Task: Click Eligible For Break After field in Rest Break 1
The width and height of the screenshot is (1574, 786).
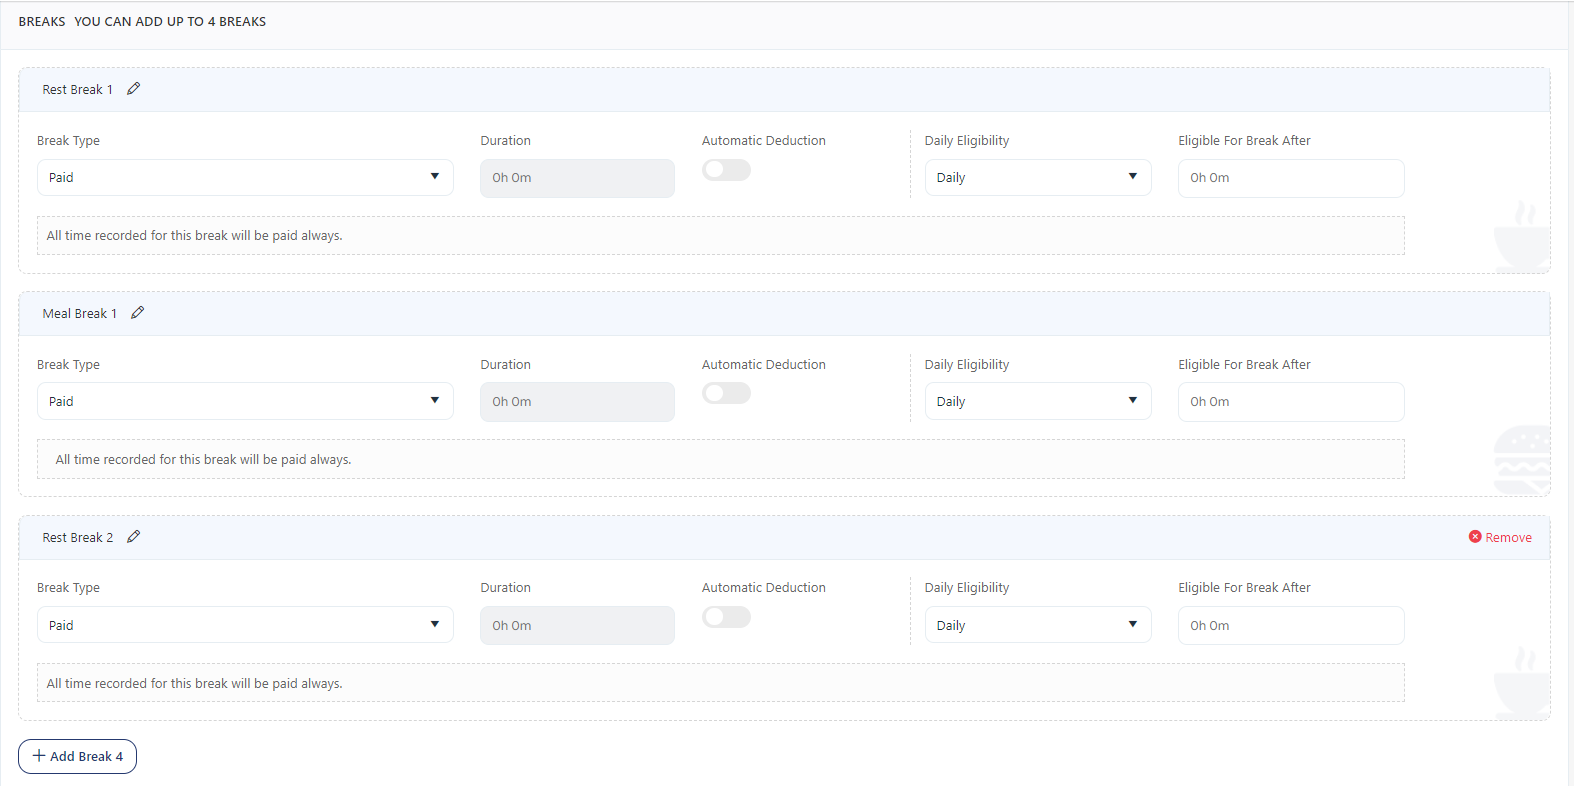Action: coord(1290,178)
